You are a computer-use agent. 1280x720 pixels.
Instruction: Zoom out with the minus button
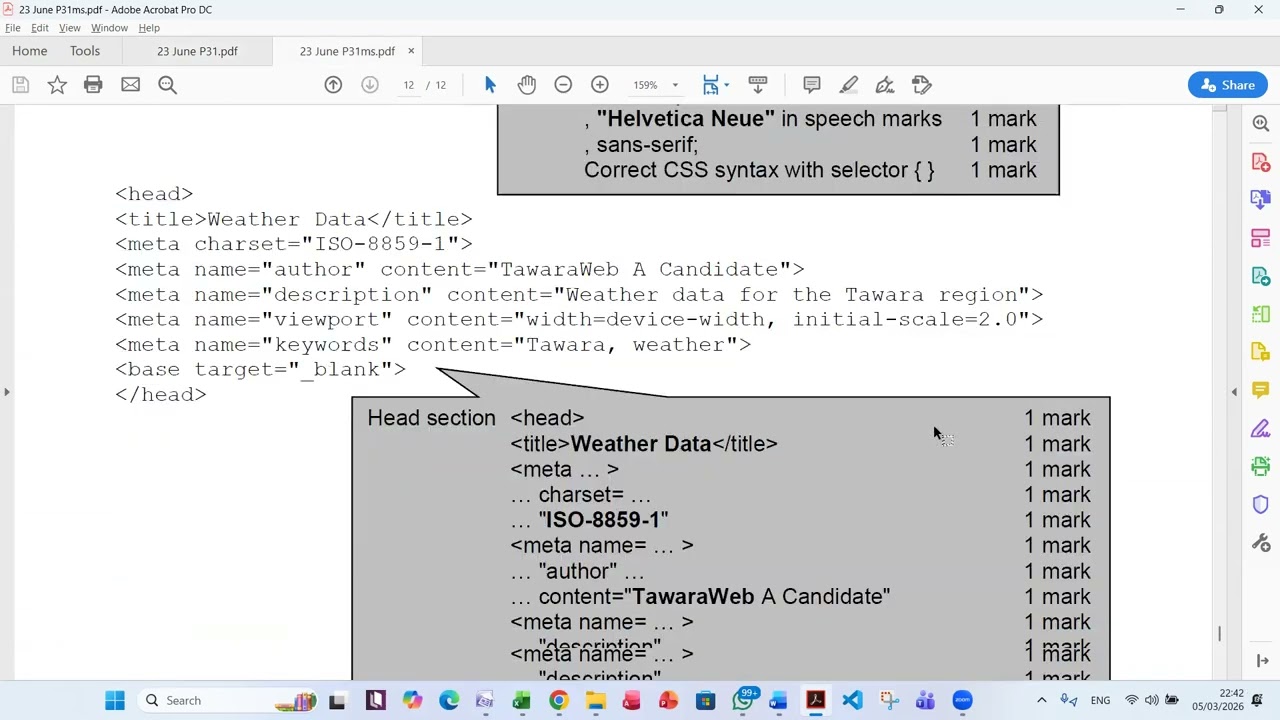coord(563,85)
